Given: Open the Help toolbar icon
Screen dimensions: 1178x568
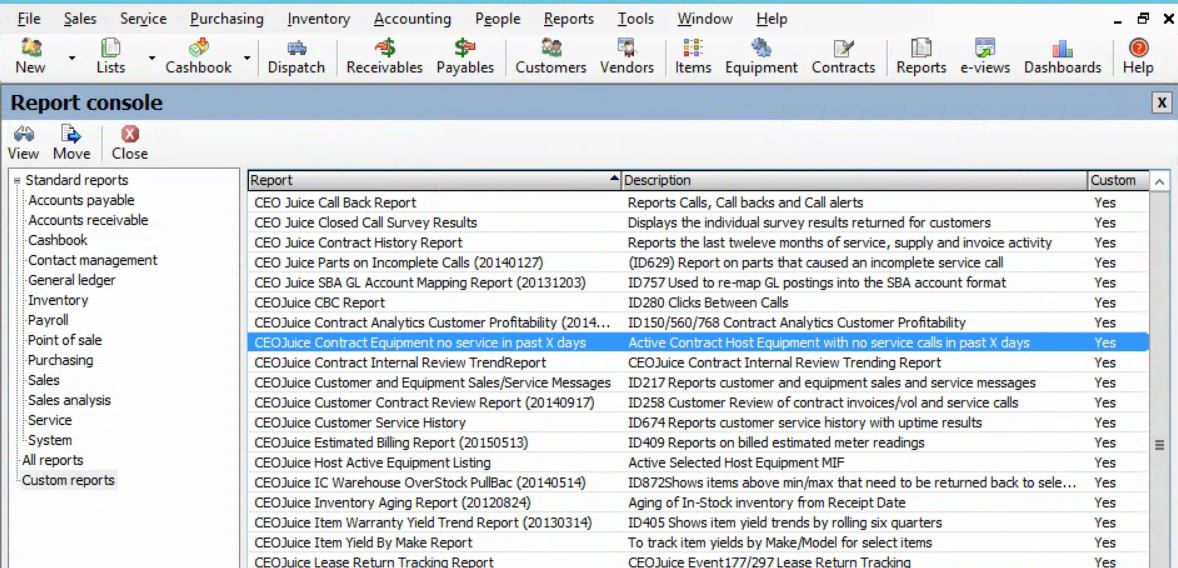Looking at the screenshot, I should click(x=1138, y=56).
